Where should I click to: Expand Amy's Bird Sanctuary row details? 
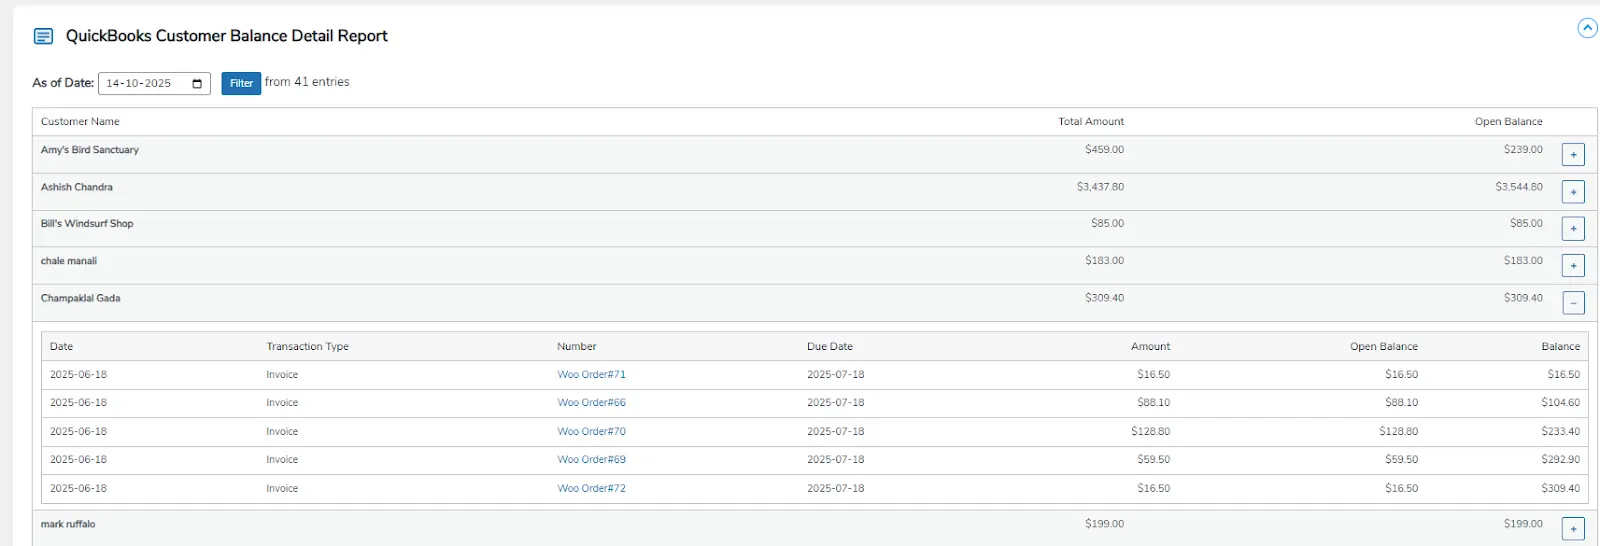click(1573, 155)
